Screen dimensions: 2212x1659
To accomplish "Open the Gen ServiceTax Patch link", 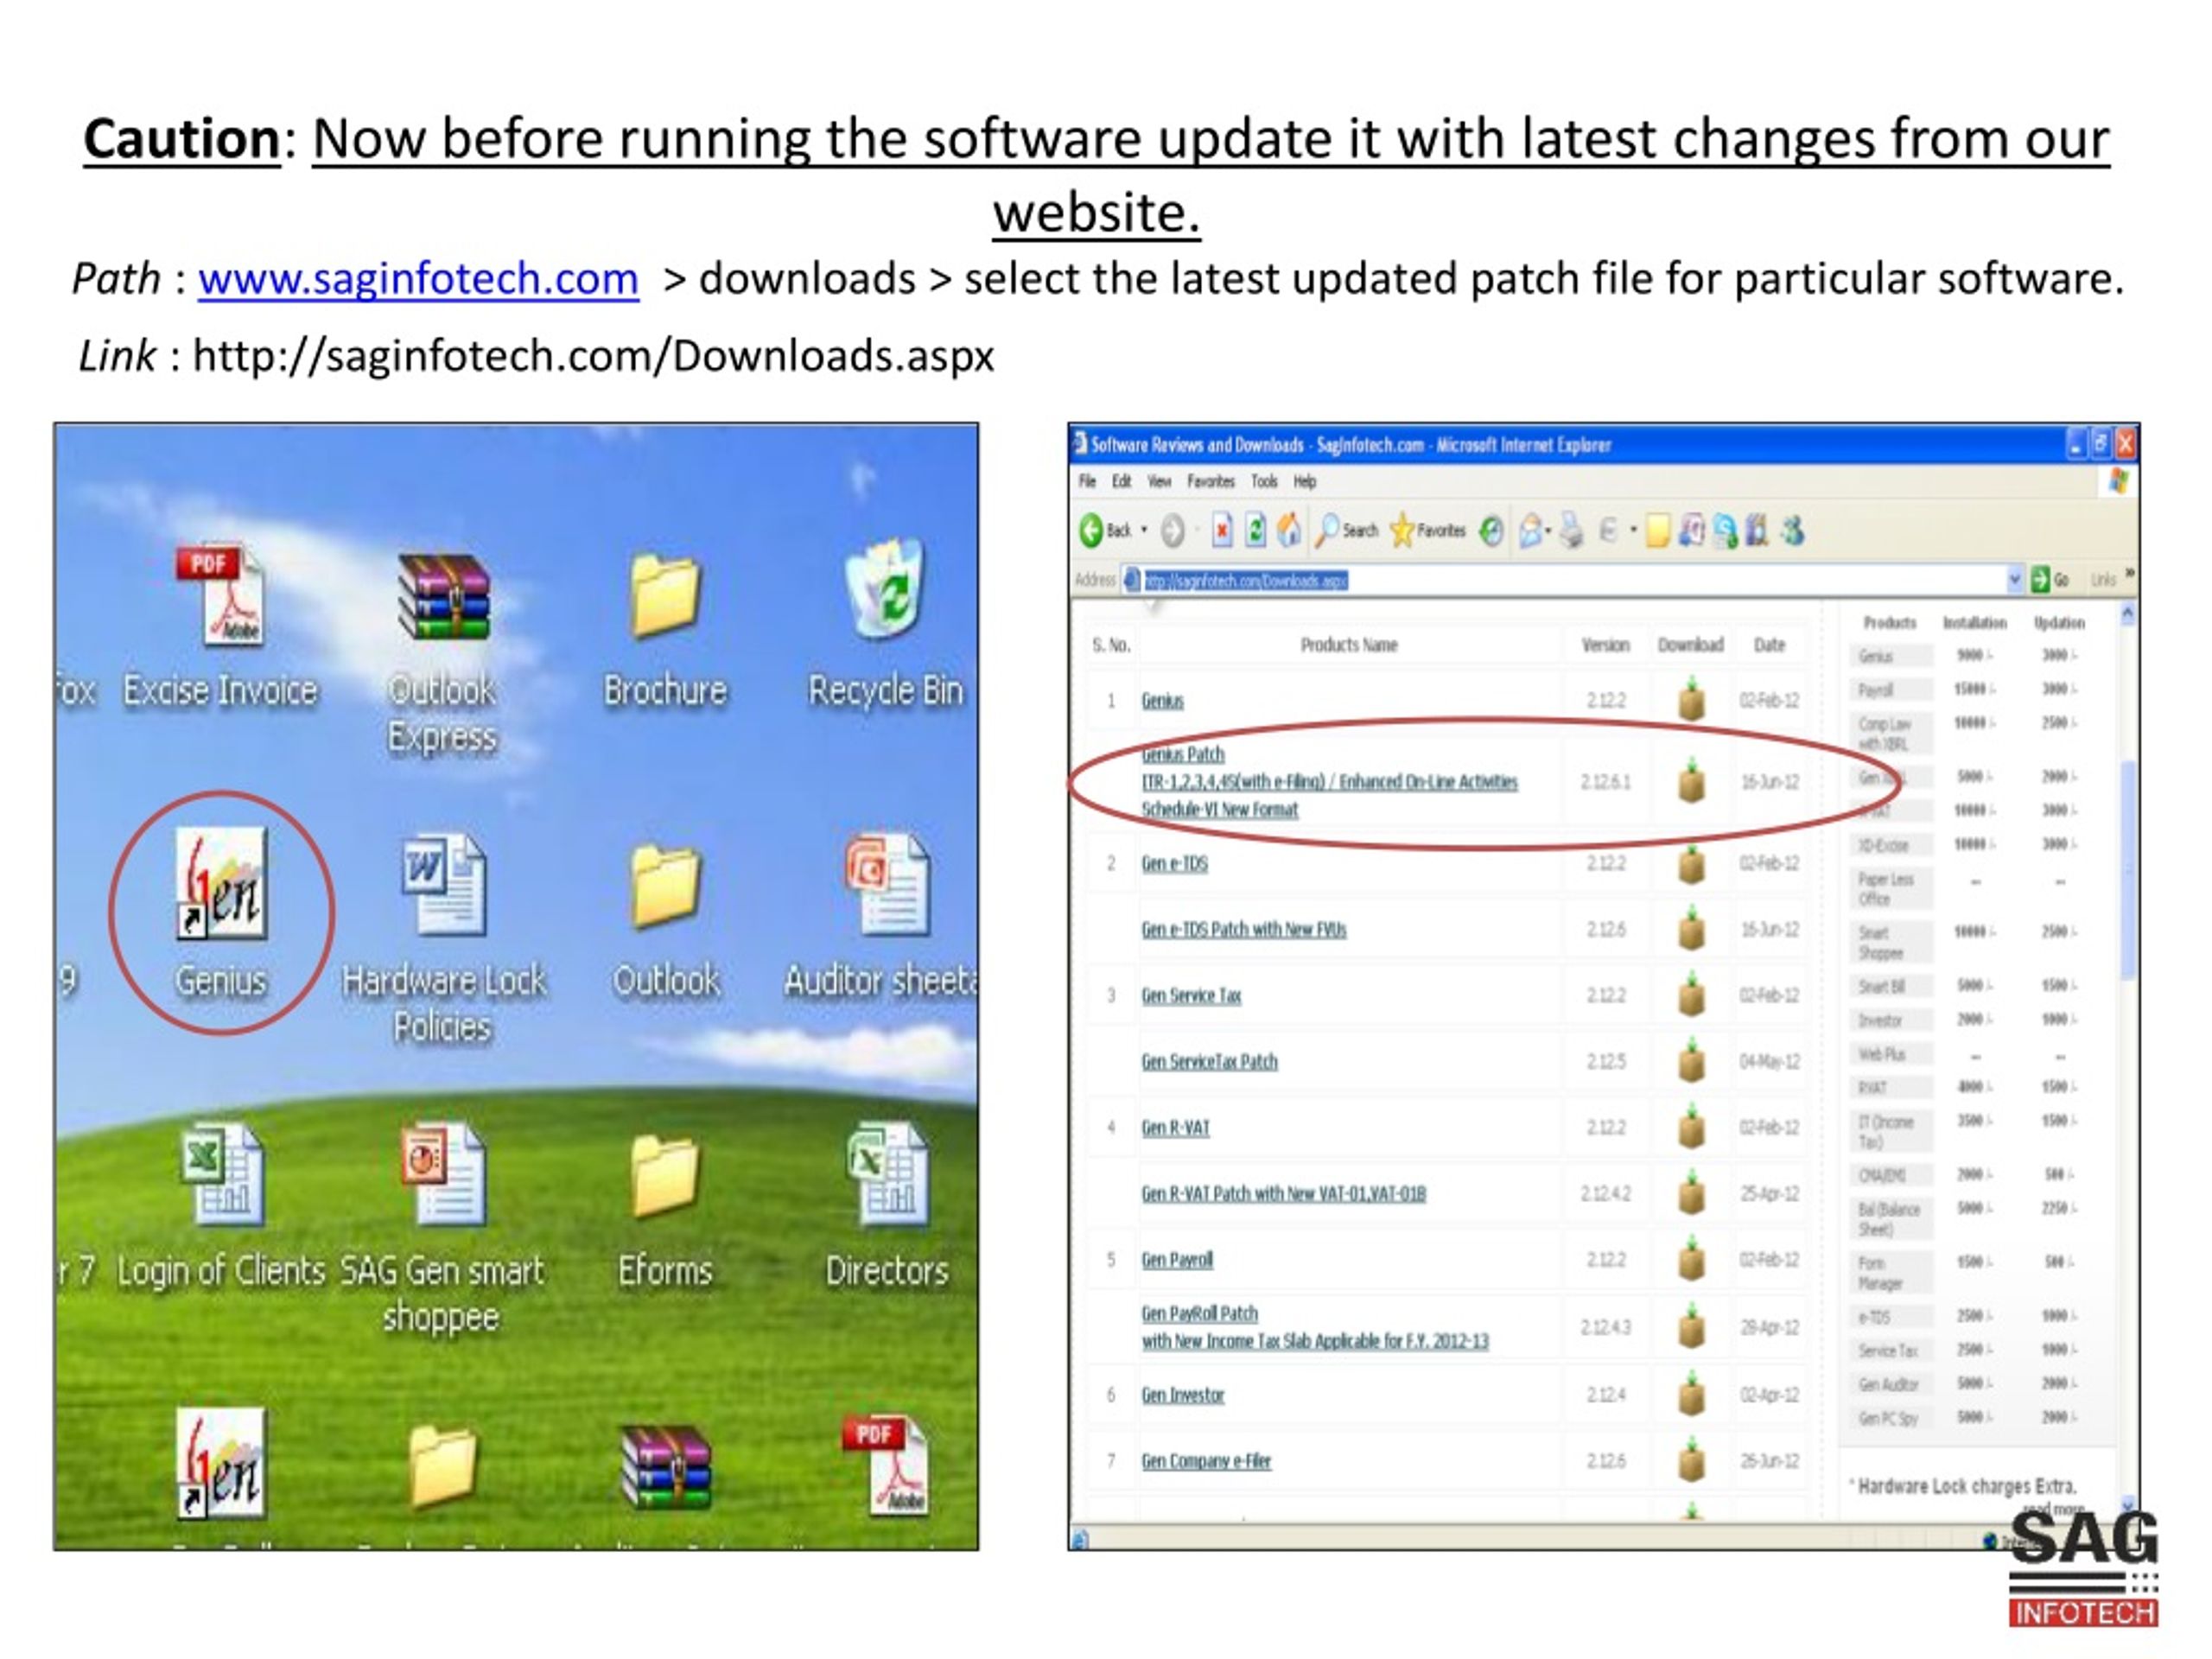I will coord(1210,1061).
